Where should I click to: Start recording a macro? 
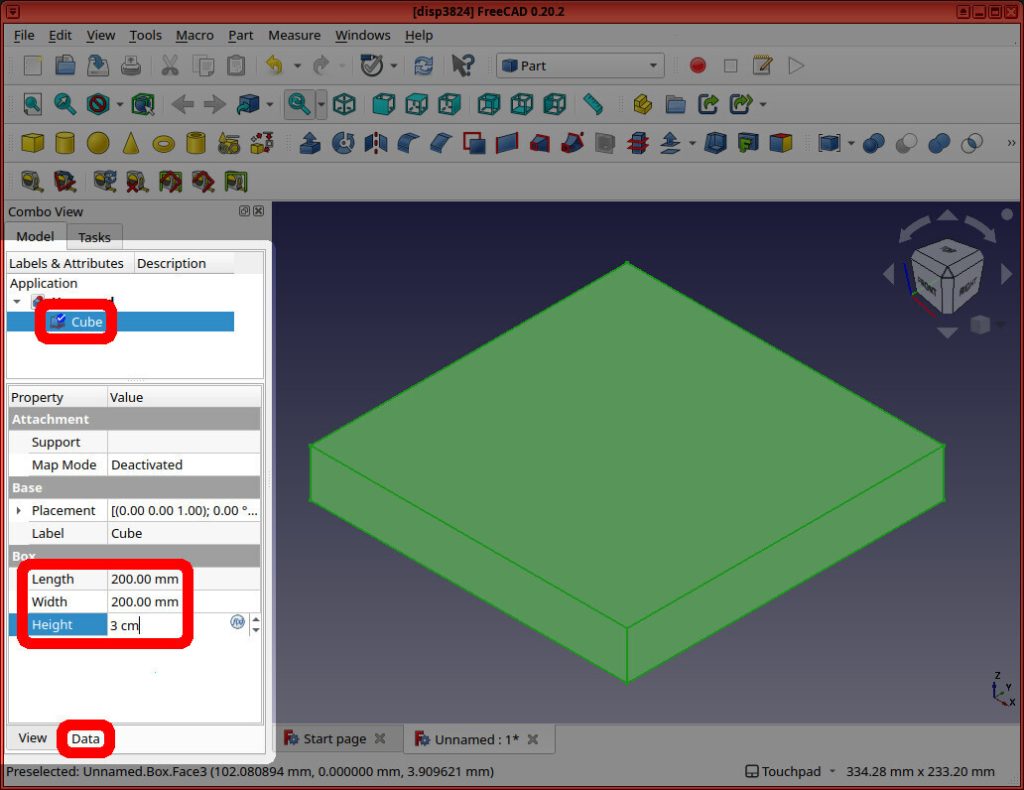click(x=698, y=65)
